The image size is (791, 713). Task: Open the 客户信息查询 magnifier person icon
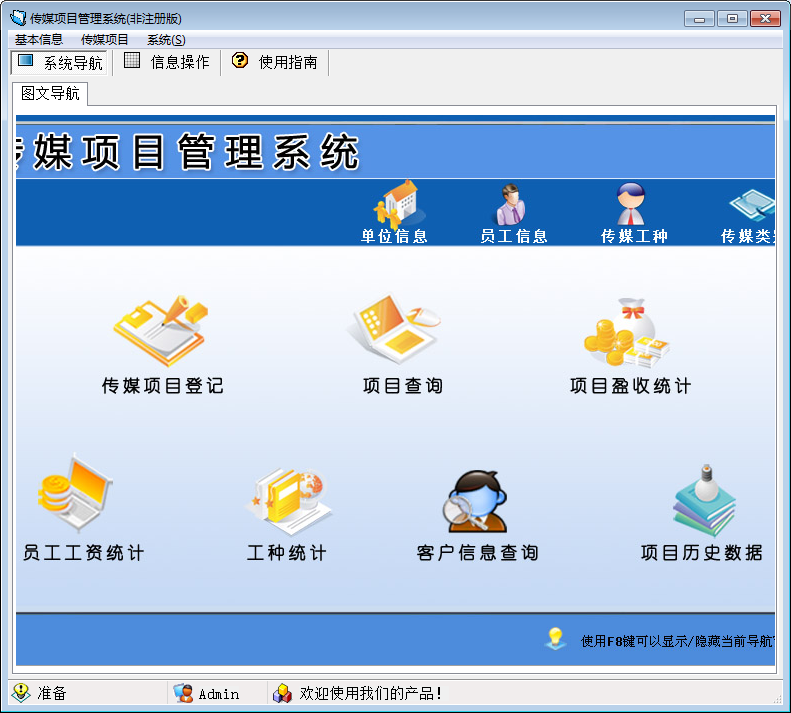475,501
